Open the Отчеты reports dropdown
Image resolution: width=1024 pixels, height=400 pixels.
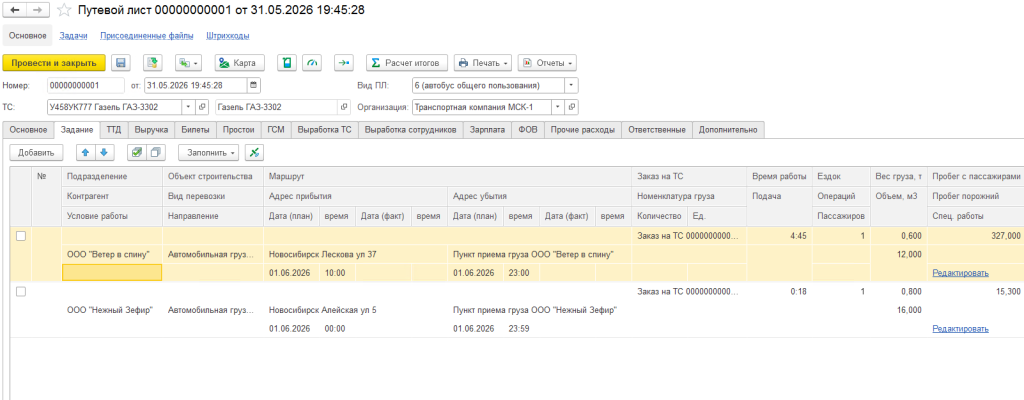coord(547,63)
